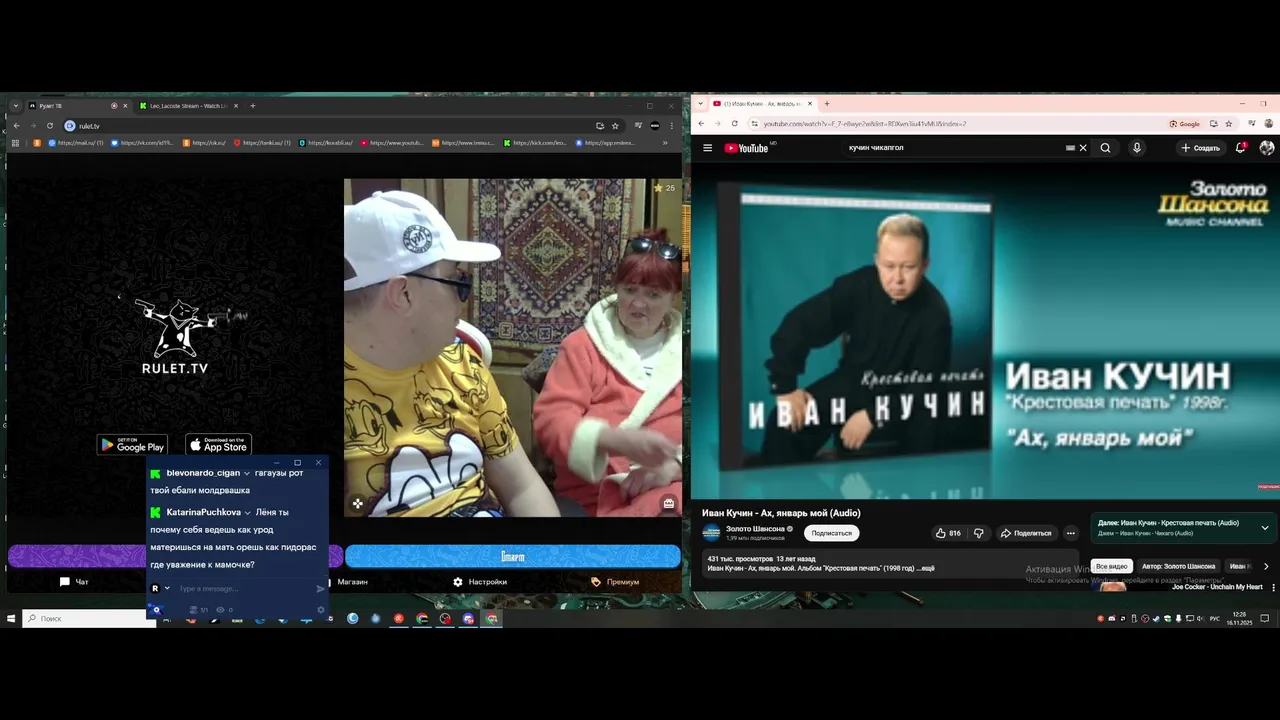The width and height of the screenshot is (1280, 720).
Task: Open the kick.com bookmark
Action: click(x=535, y=143)
